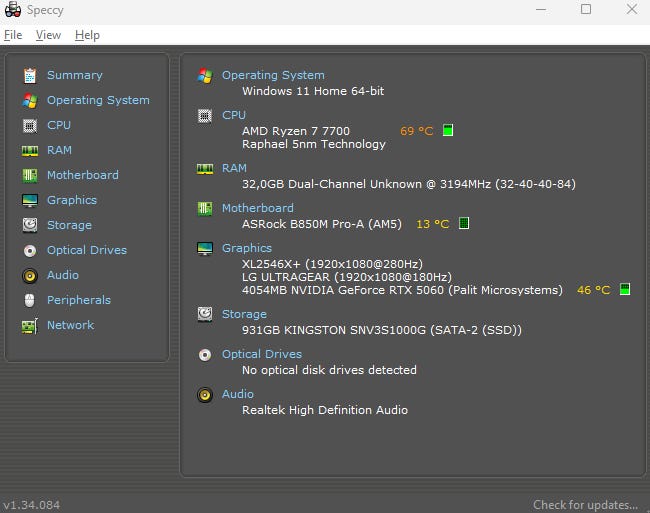Screen dimensions: 650x513
Task: Click the 69 °C CPU temperature value
Action: point(417,131)
